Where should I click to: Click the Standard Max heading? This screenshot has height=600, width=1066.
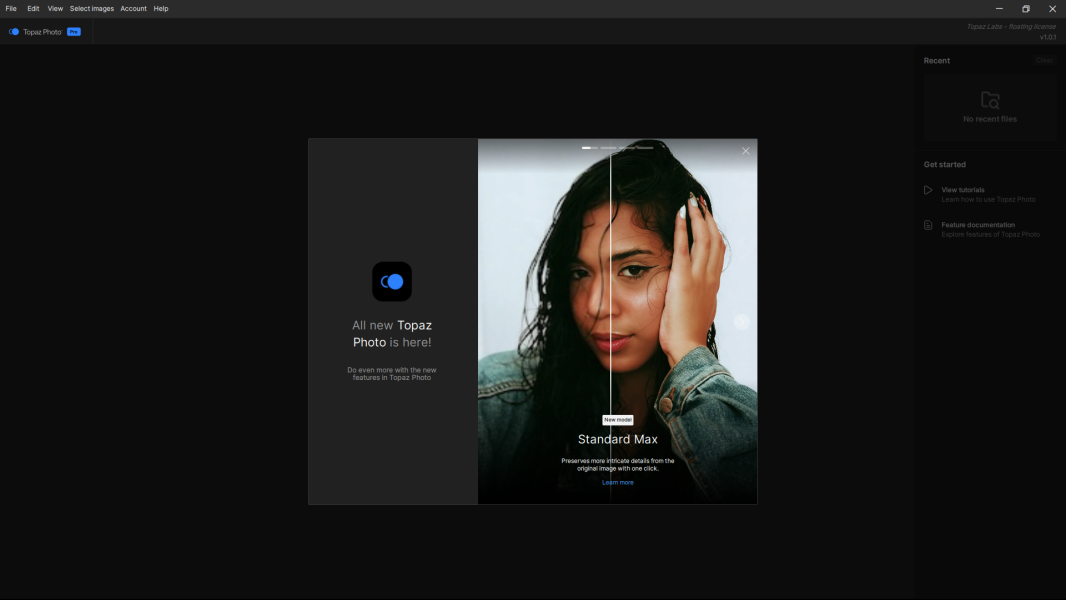617,440
